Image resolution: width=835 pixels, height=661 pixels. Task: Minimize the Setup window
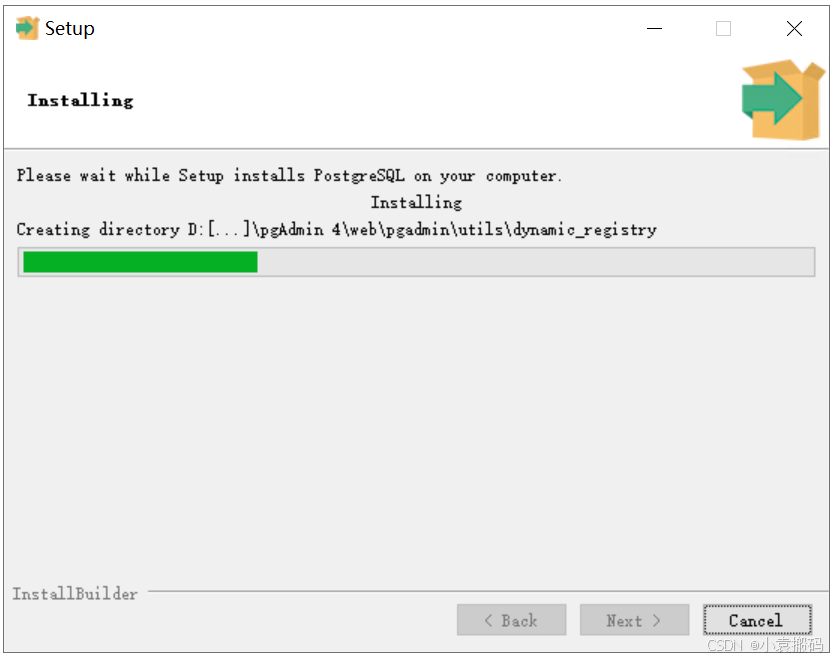(654, 28)
